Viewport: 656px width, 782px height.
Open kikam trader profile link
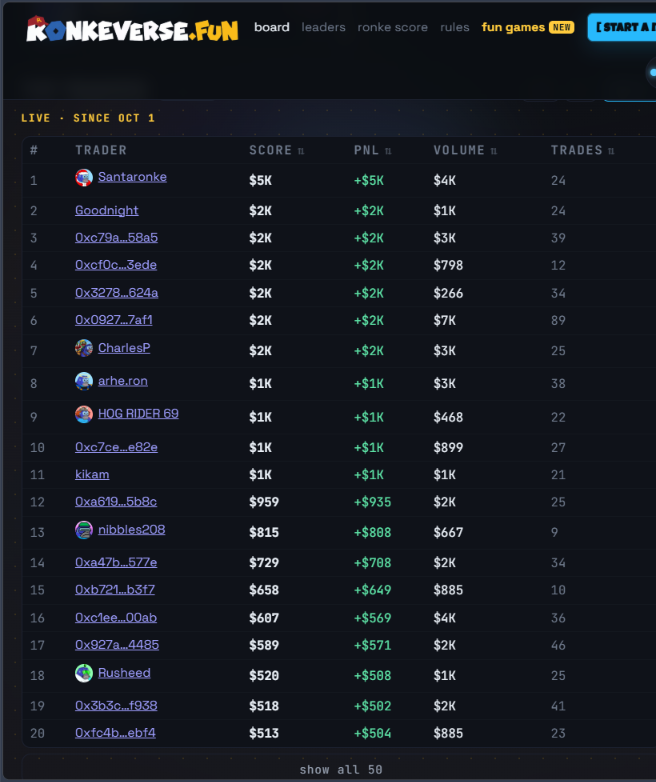(92, 474)
